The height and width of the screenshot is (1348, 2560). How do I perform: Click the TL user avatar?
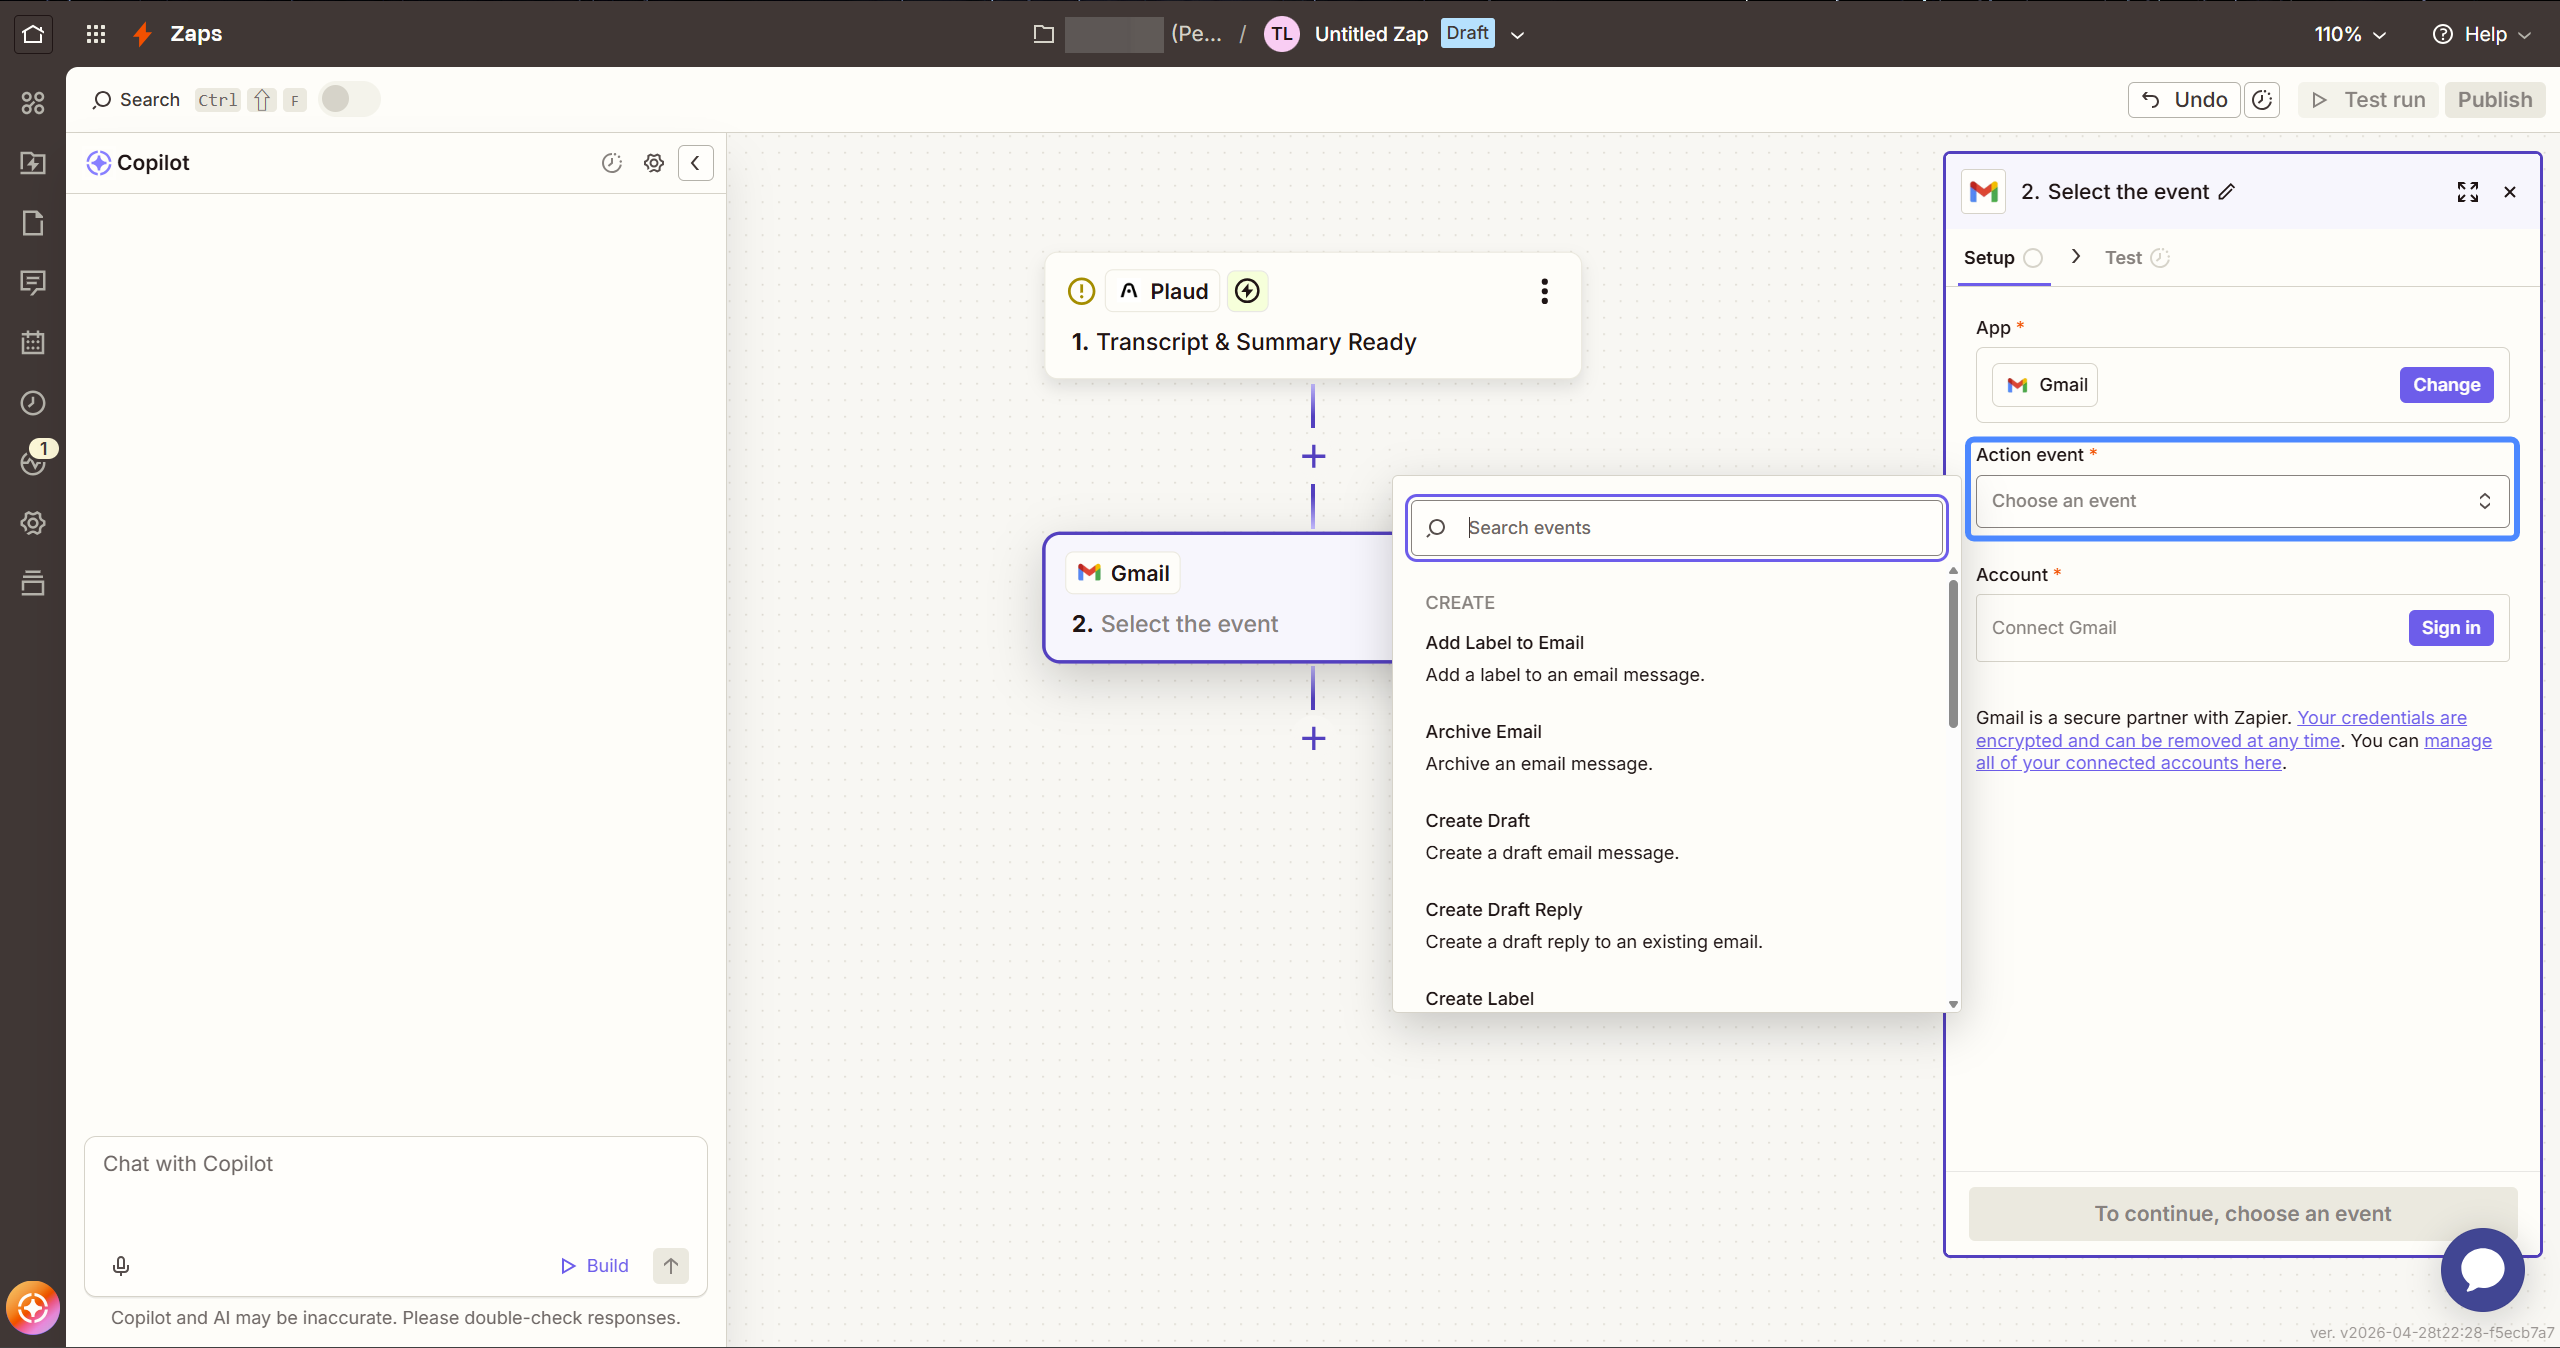tap(1282, 34)
